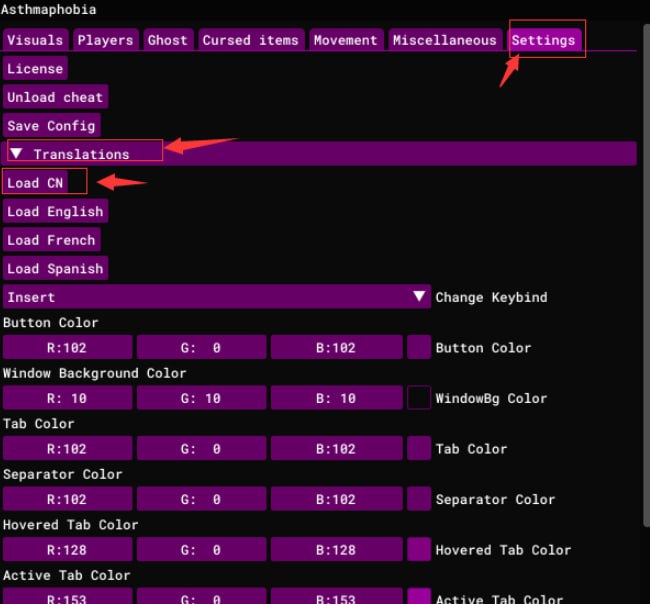
Task: Load the Spanish translation
Action: coord(55,268)
